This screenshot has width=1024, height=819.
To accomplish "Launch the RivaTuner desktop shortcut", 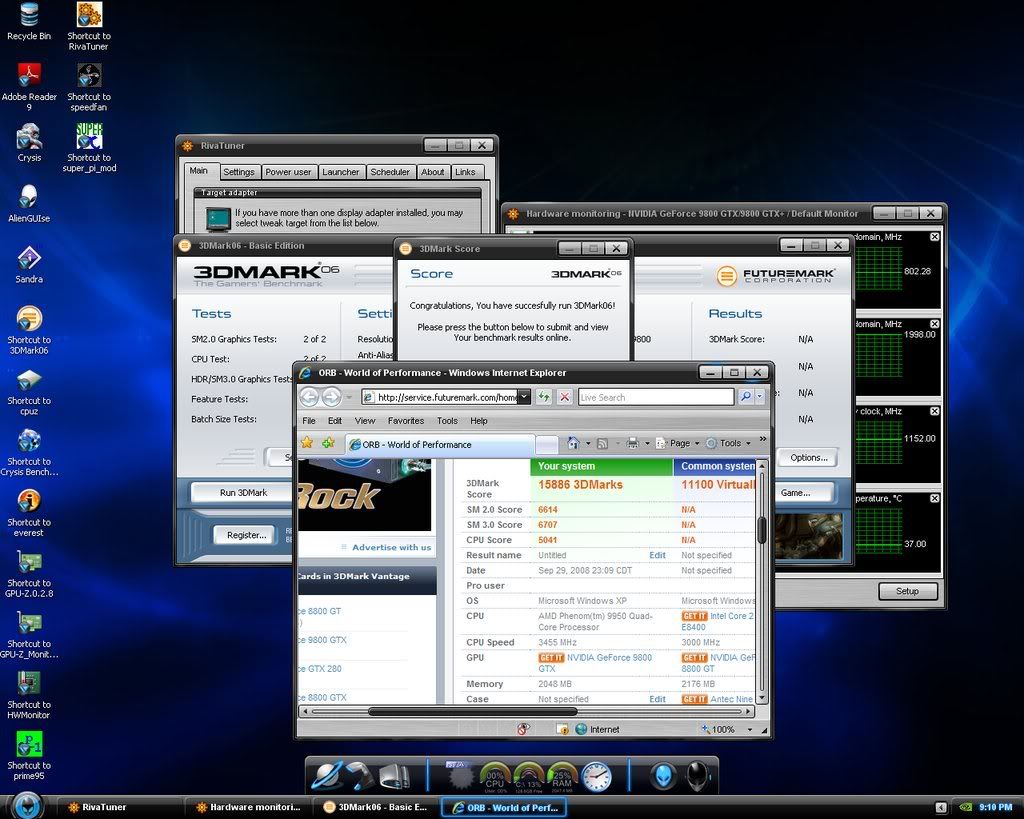I will [x=89, y=26].
